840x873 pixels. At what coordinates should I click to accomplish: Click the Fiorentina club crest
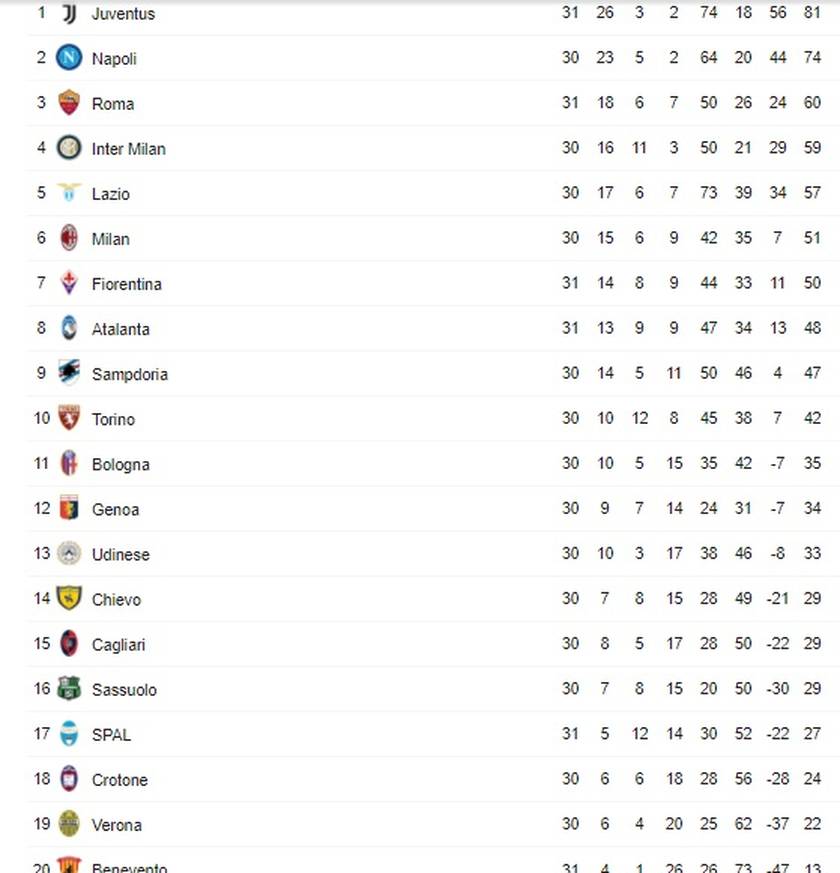pyautogui.click(x=69, y=283)
